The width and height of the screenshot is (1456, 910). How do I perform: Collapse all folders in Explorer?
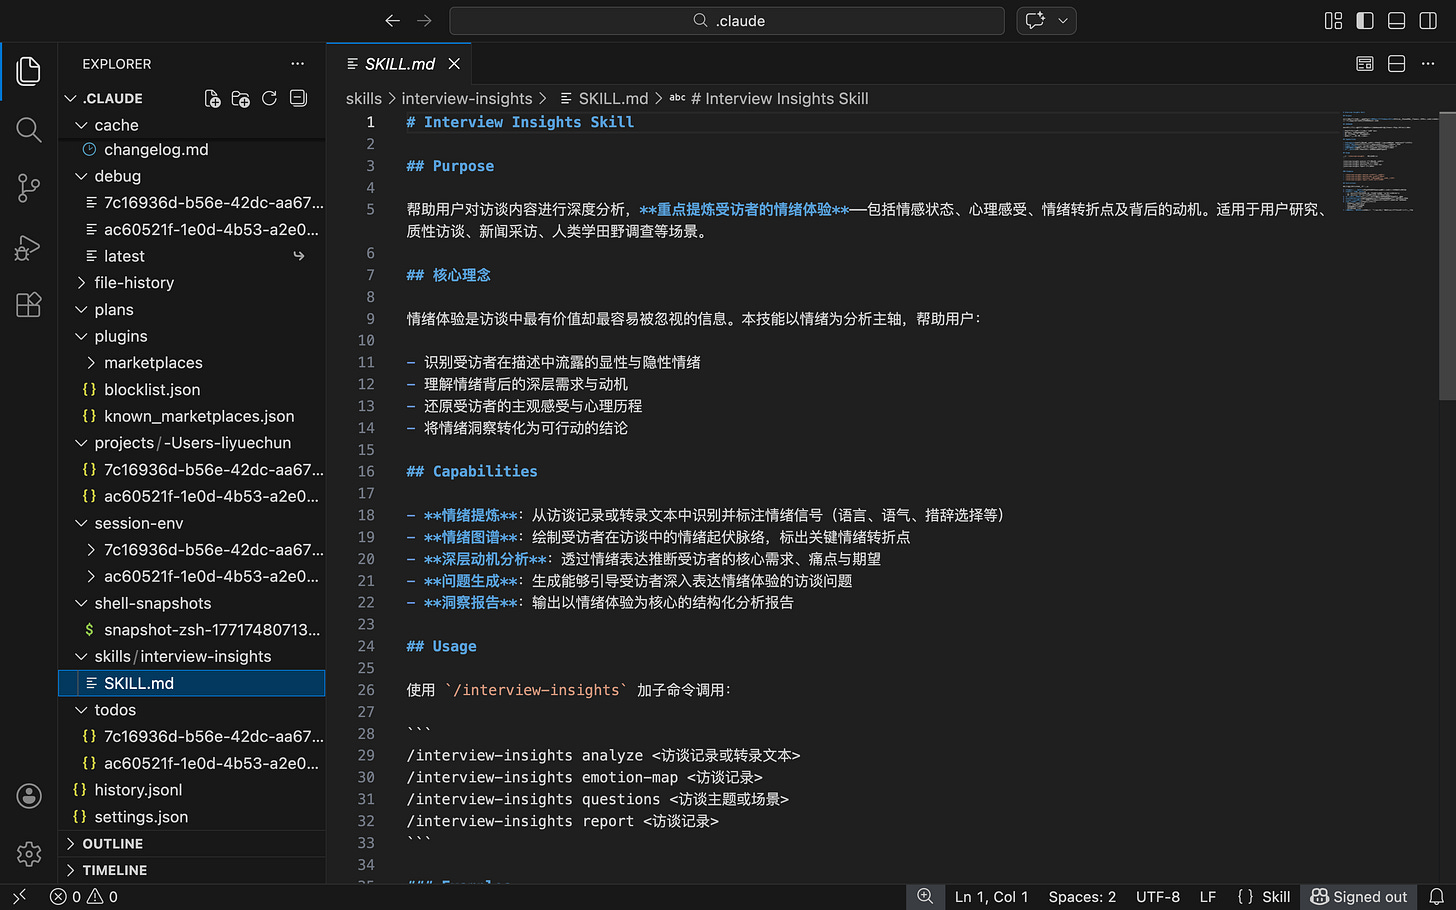(298, 98)
